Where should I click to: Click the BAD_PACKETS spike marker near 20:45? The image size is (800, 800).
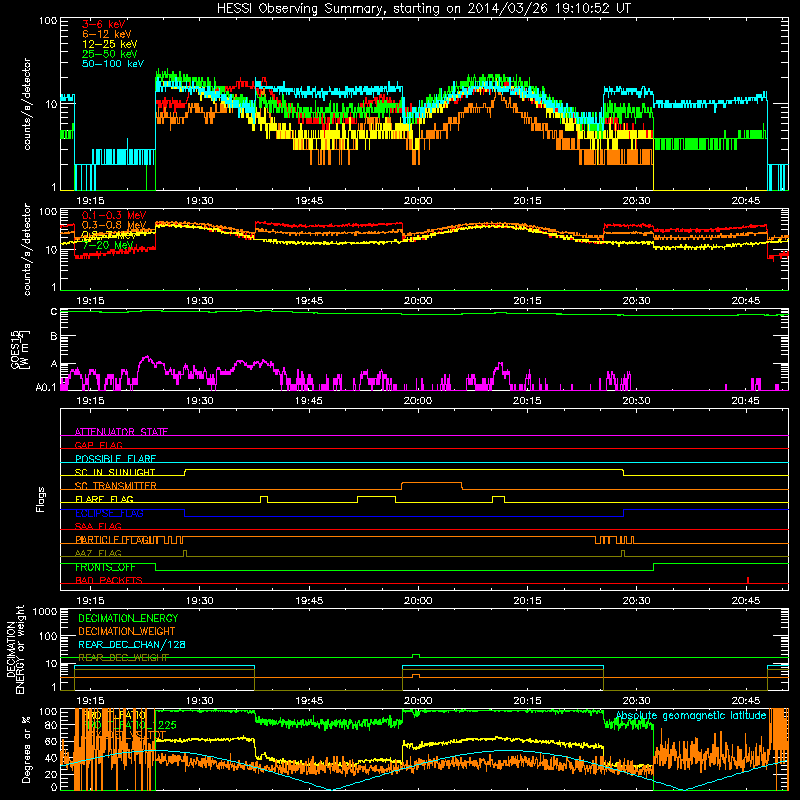pos(748,580)
